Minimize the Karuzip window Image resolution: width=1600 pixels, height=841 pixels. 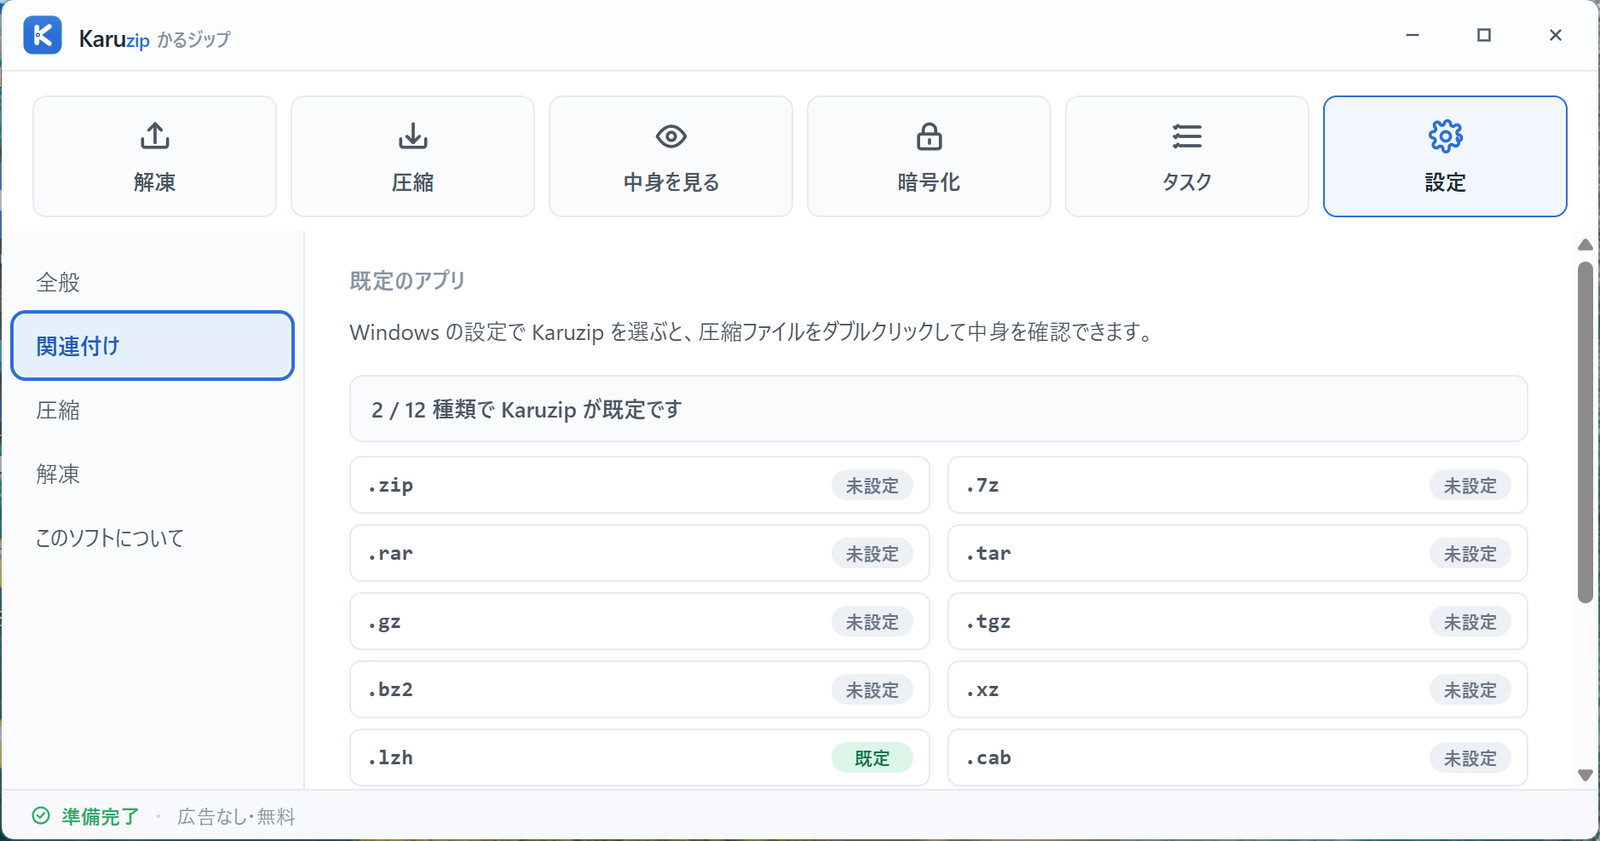click(1412, 35)
